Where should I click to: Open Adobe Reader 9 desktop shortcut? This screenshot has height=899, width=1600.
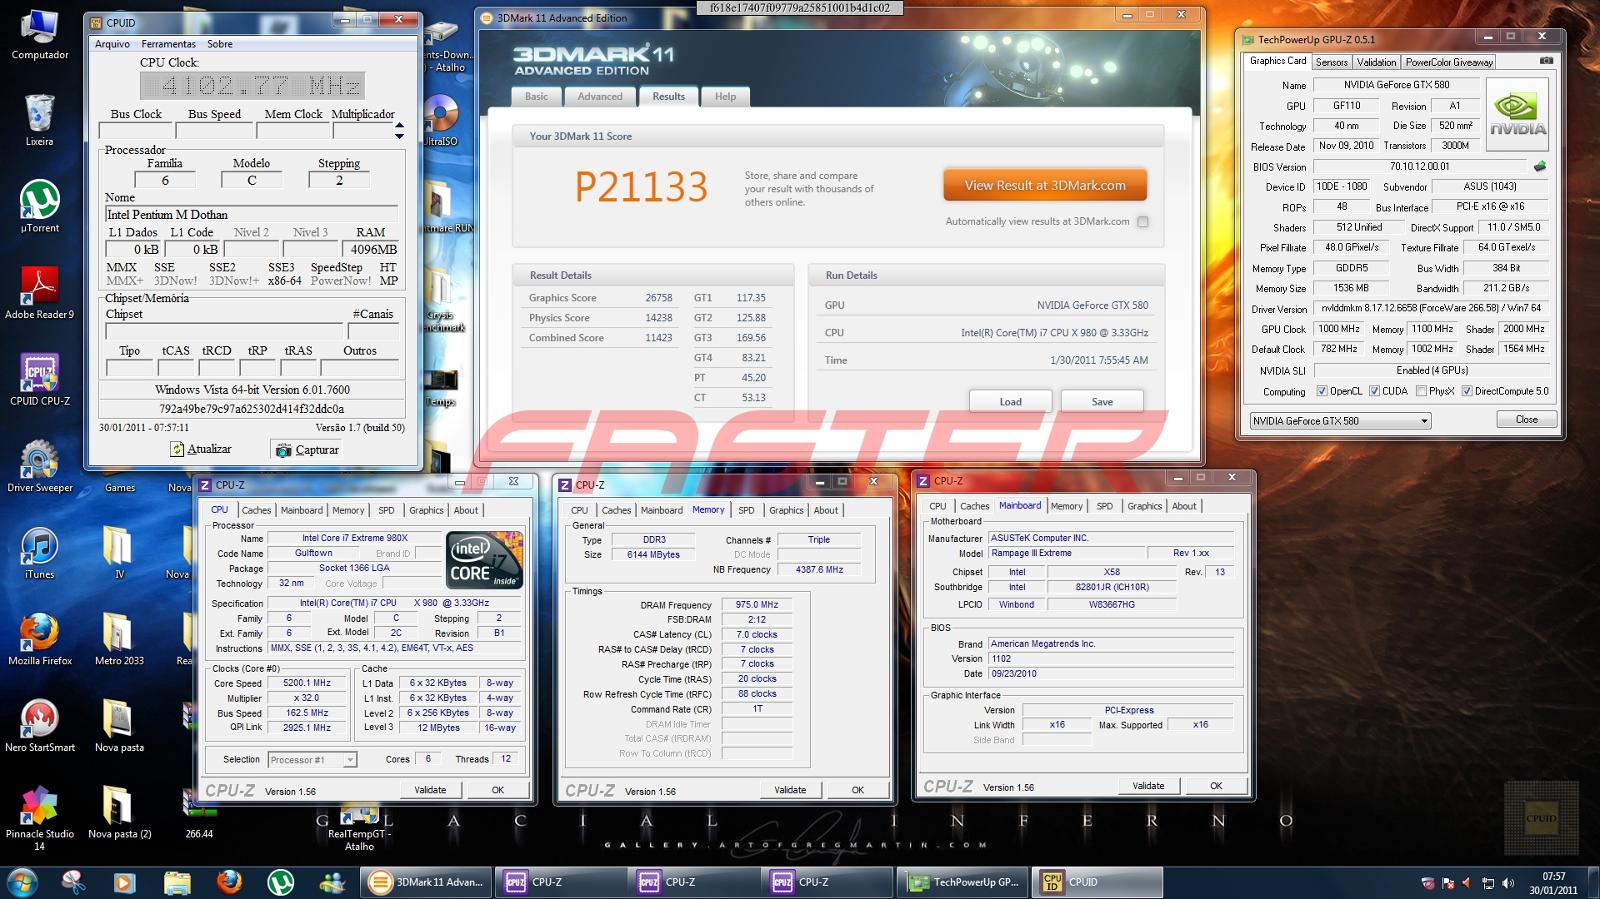[40, 293]
